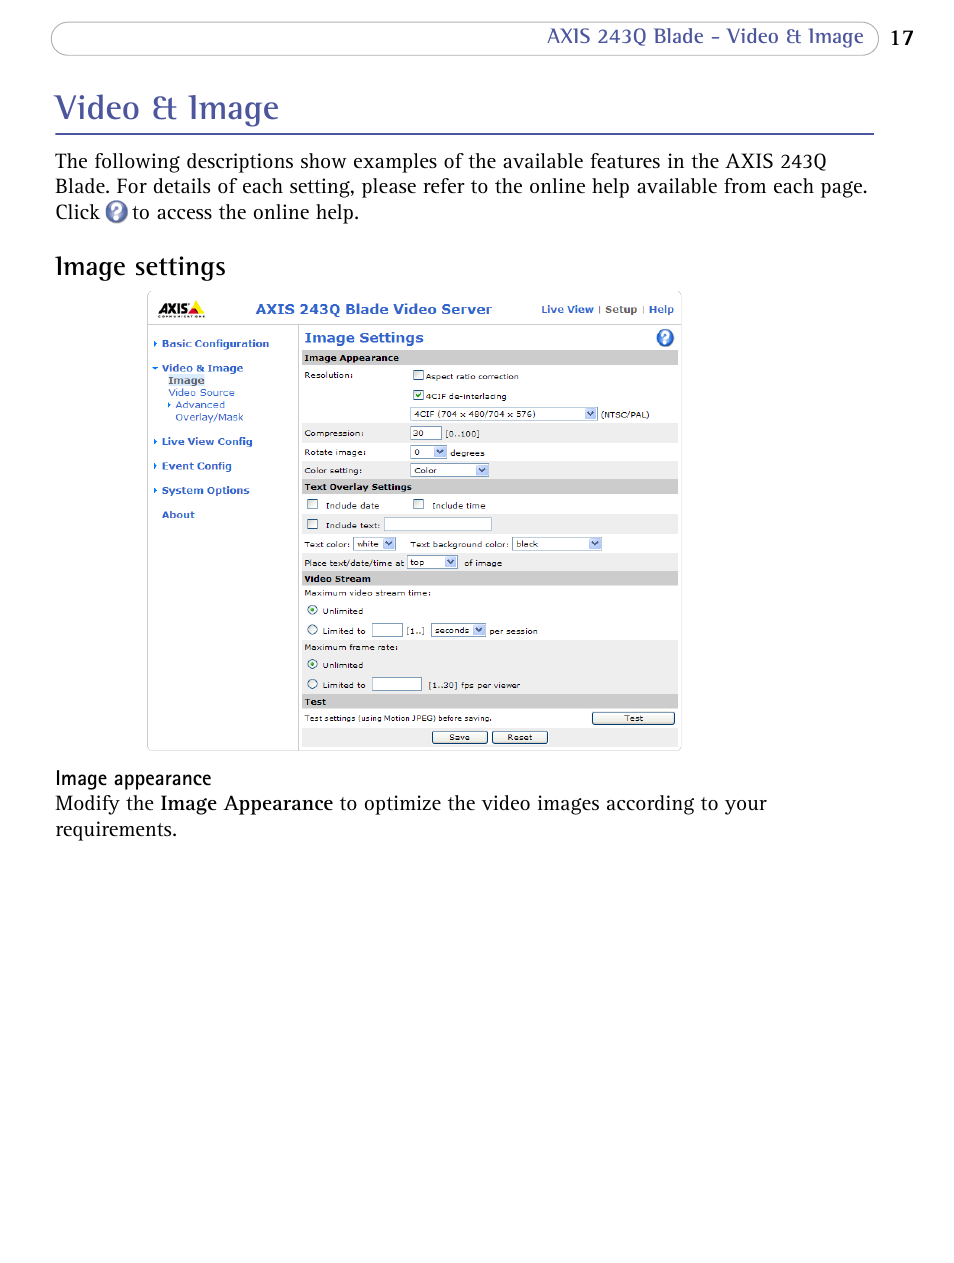The image size is (954, 1263).
Task: Expand Event Config in the sidebar
Action: click(x=196, y=466)
